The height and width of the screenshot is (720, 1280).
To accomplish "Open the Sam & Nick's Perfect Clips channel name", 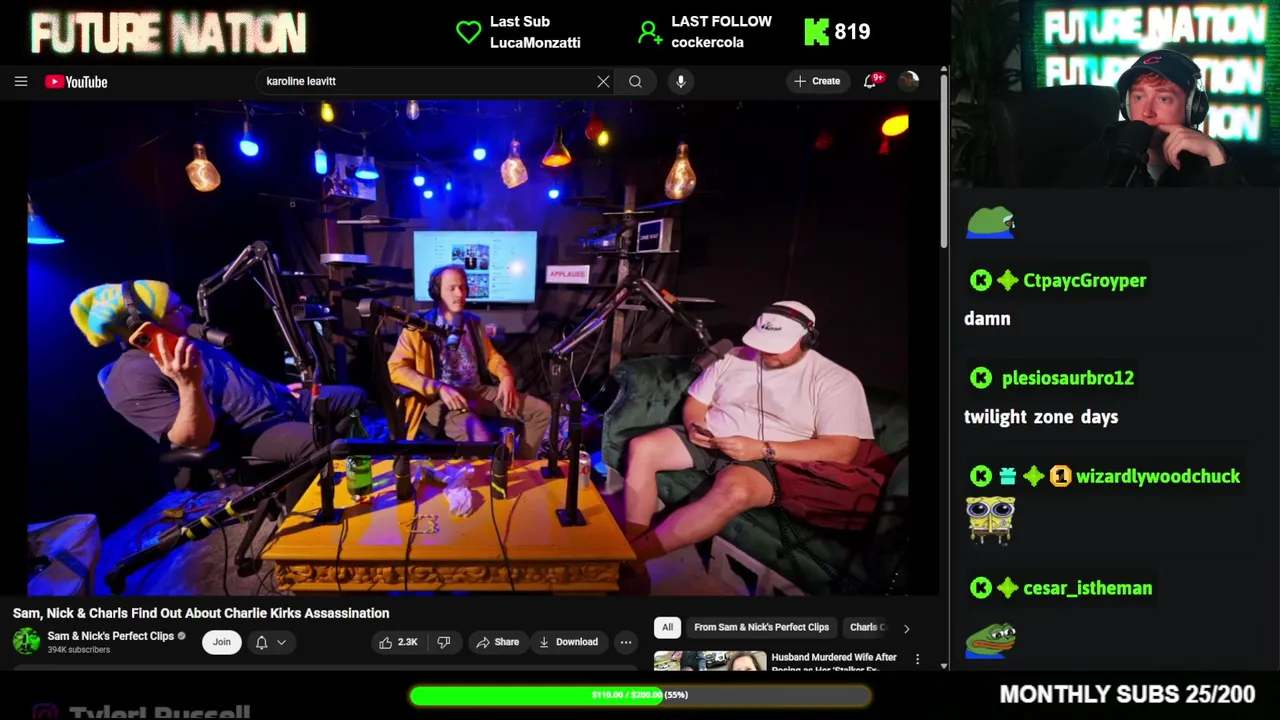I will (110, 636).
